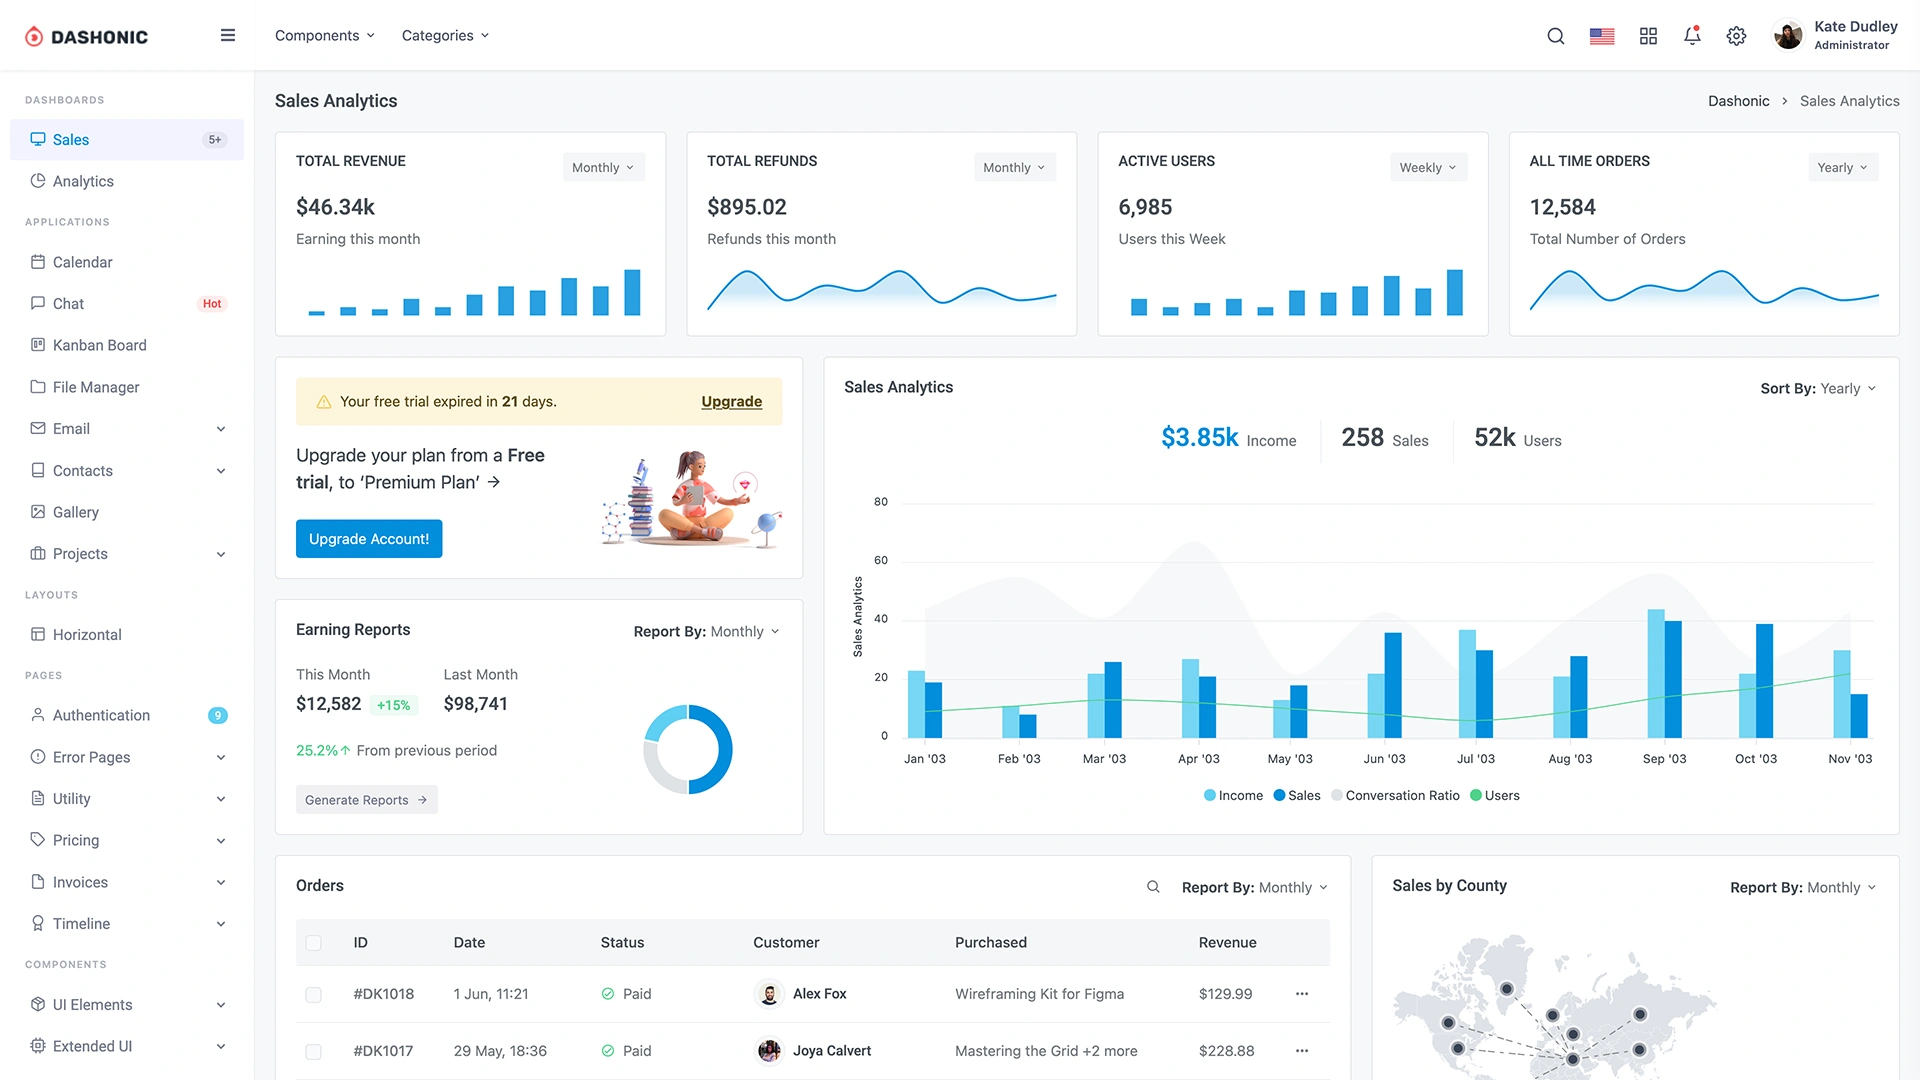The width and height of the screenshot is (1920, 1080).
Task: Open the Kanban Board in the sidebar
Action: [100, 345]
